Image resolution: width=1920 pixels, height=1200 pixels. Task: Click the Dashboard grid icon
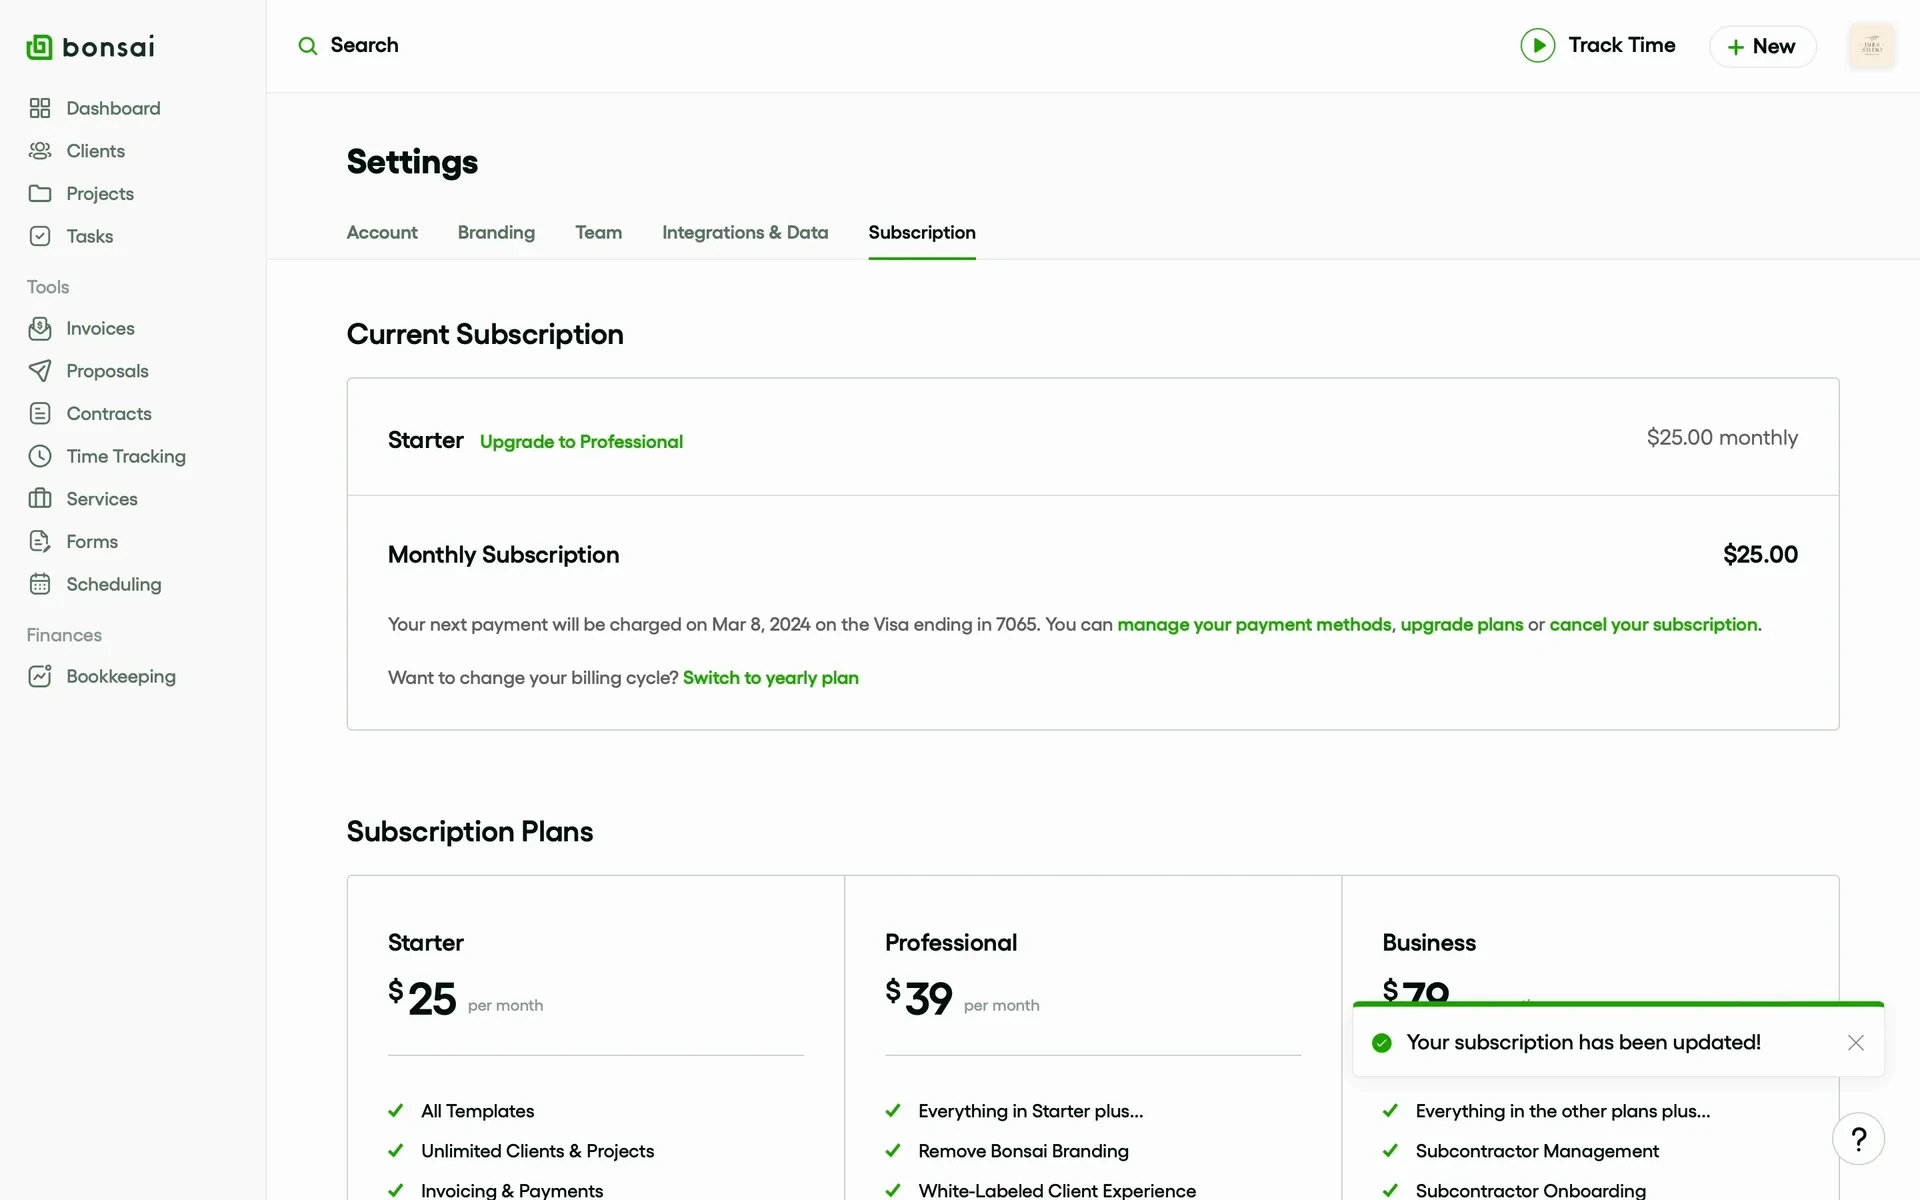40,108
